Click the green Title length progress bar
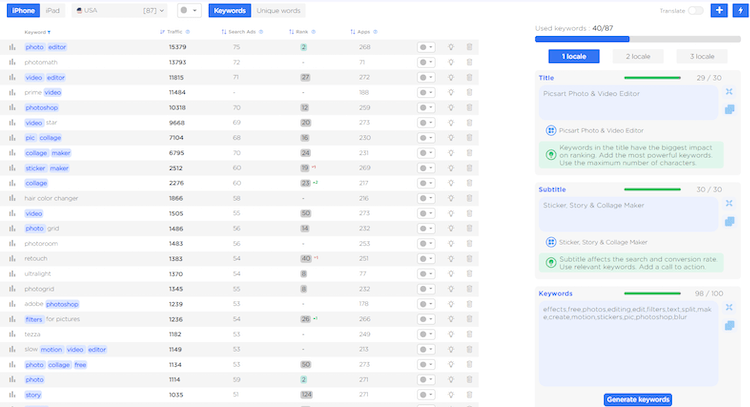This screenshot has width=750, height=407. tap(652, 78)
